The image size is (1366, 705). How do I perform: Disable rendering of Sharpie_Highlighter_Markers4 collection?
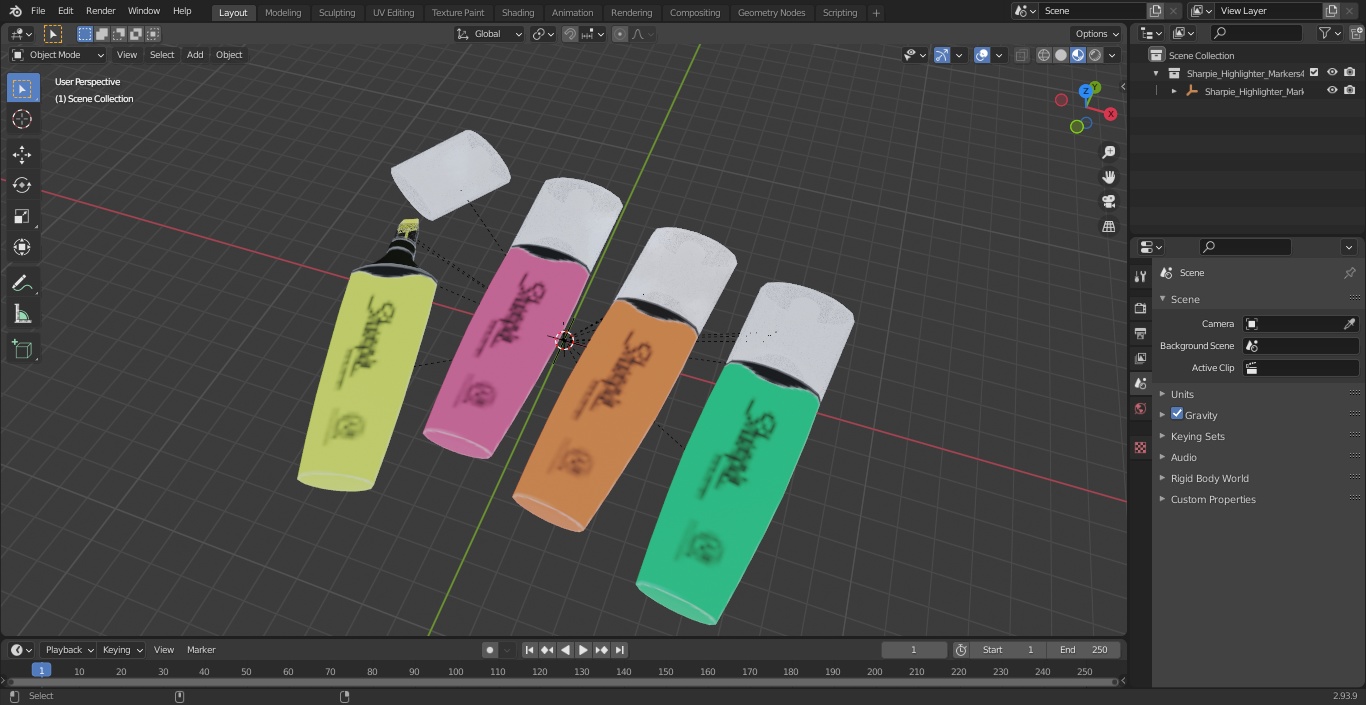[x=1349, y=73]
